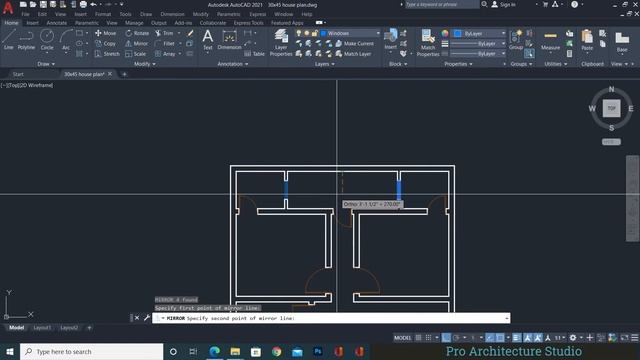This screenshot has height=360, width=640.
Task: Click the Erase tool icon
Action: (190, 33)
